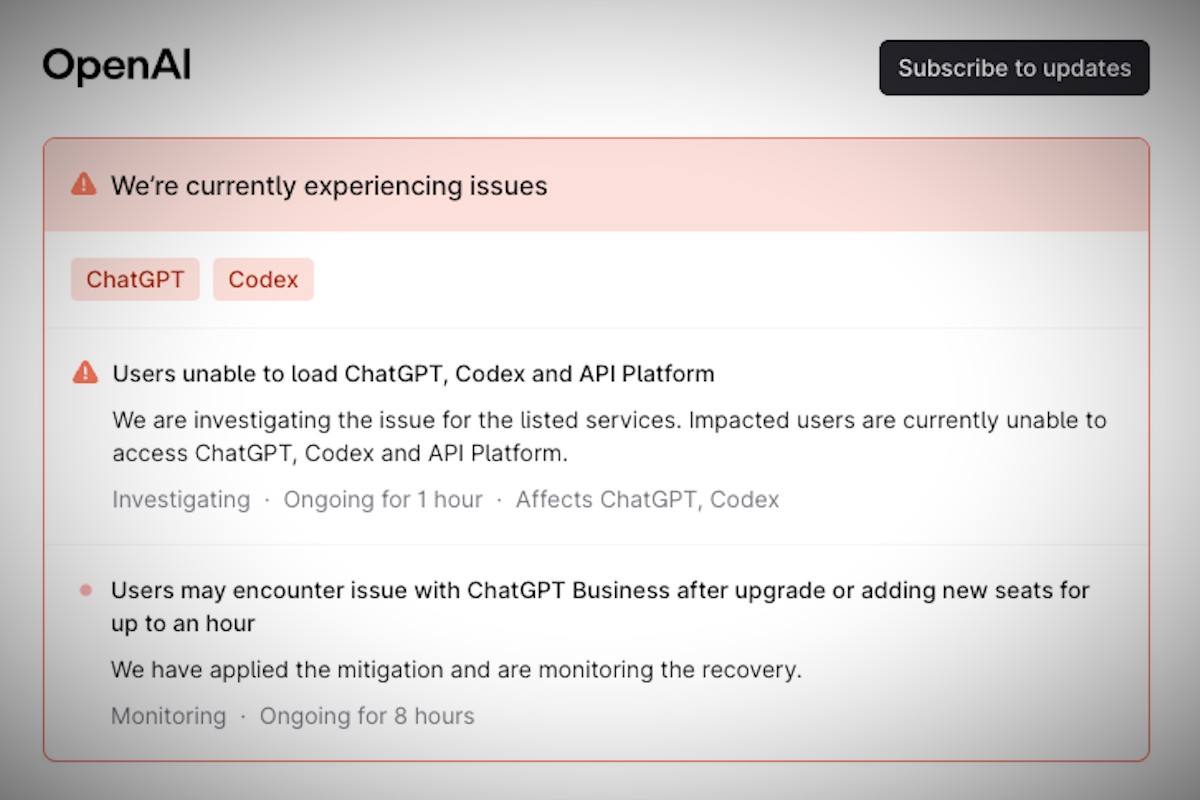The image size is (1200, 800).
Task: Click the OpenAI wordmark in the header
Action: pyautogui.click(x=117, y=65)
